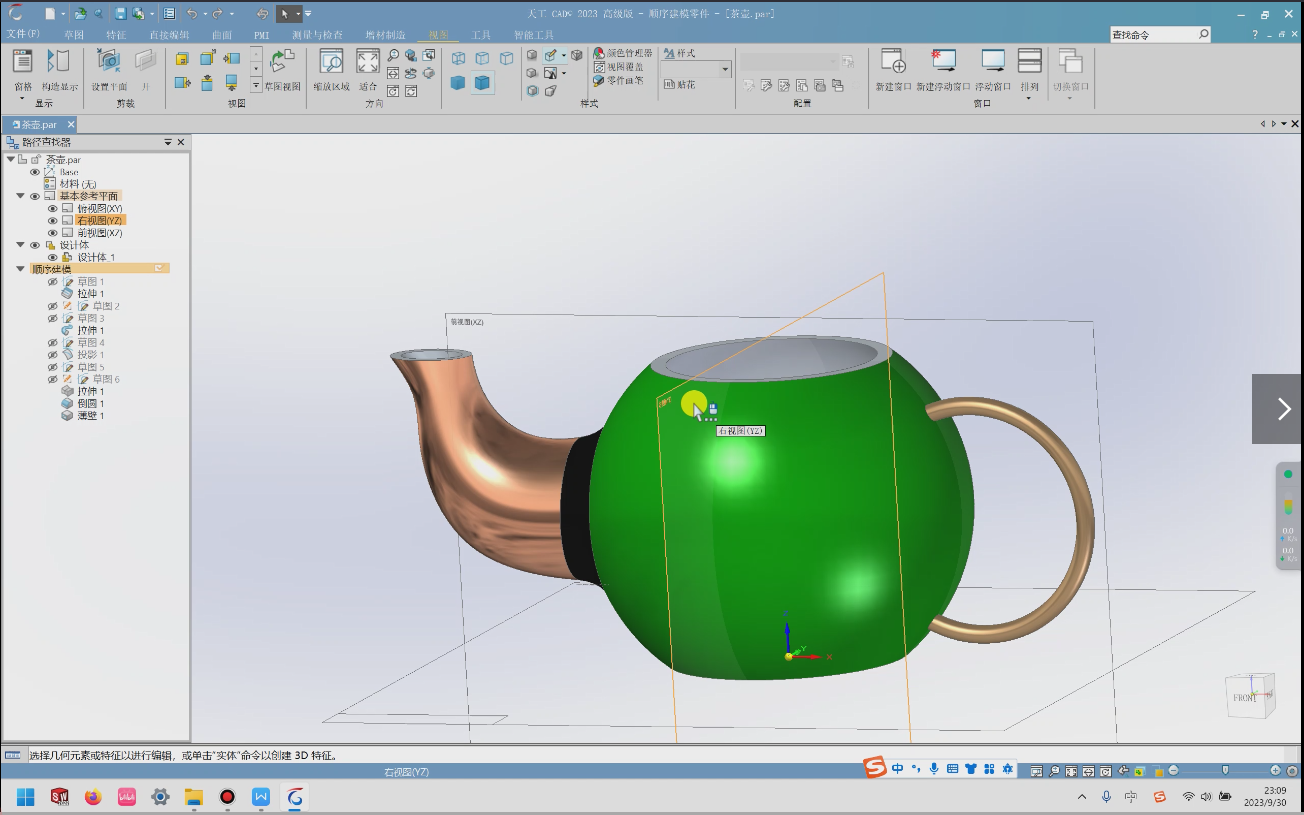Screen dimensions: 1304x815
Task: Click the 窗格 (Panes) ribbon icon
Action: coord(22,62)
